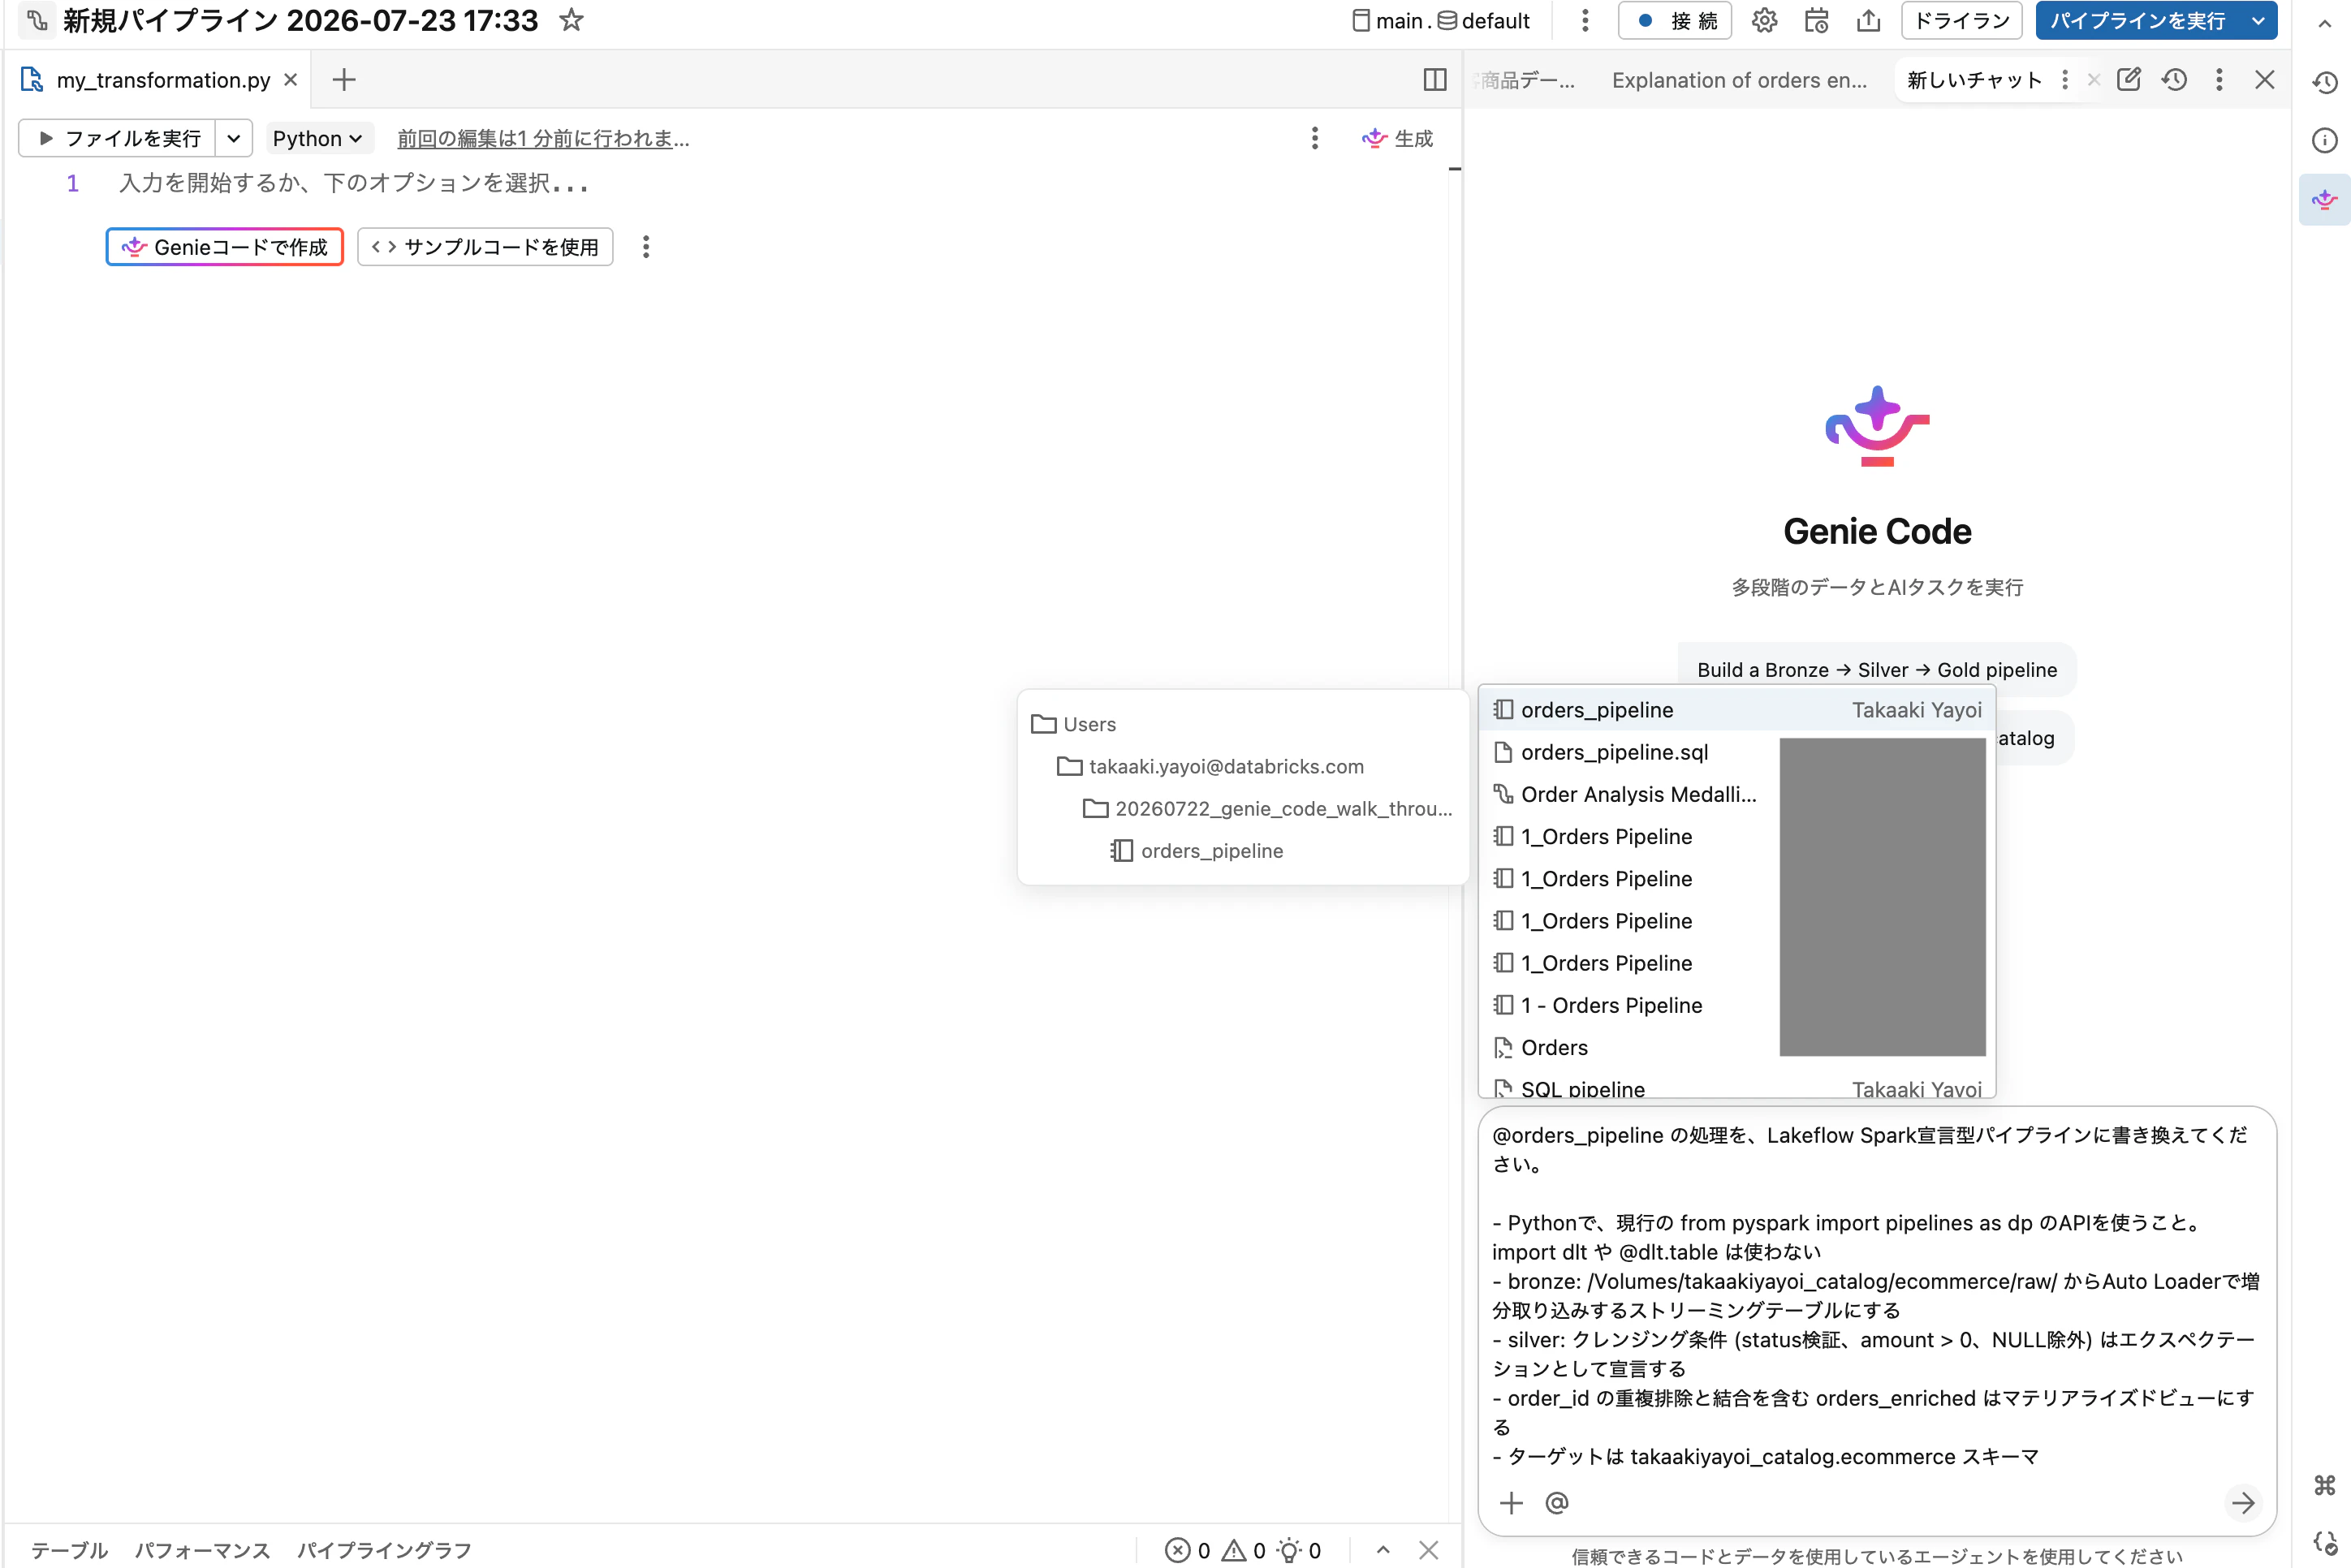Add a new file tab
The height and width of the screenshot is (1568, 2351).
pyautogui.click(x=344, y=80)
